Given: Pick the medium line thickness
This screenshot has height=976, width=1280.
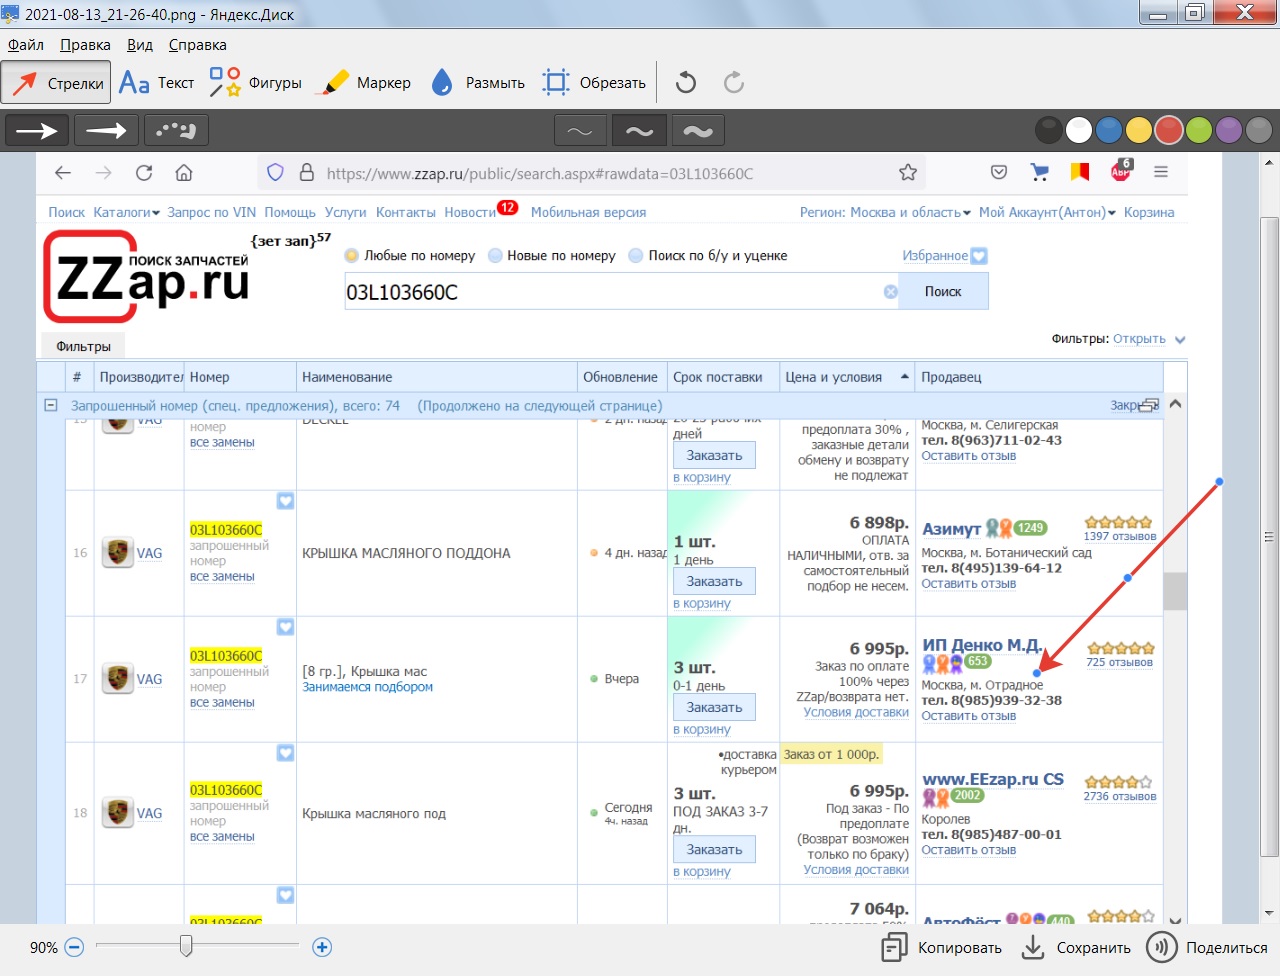Looking at the screenshot, I should [639, 131].
